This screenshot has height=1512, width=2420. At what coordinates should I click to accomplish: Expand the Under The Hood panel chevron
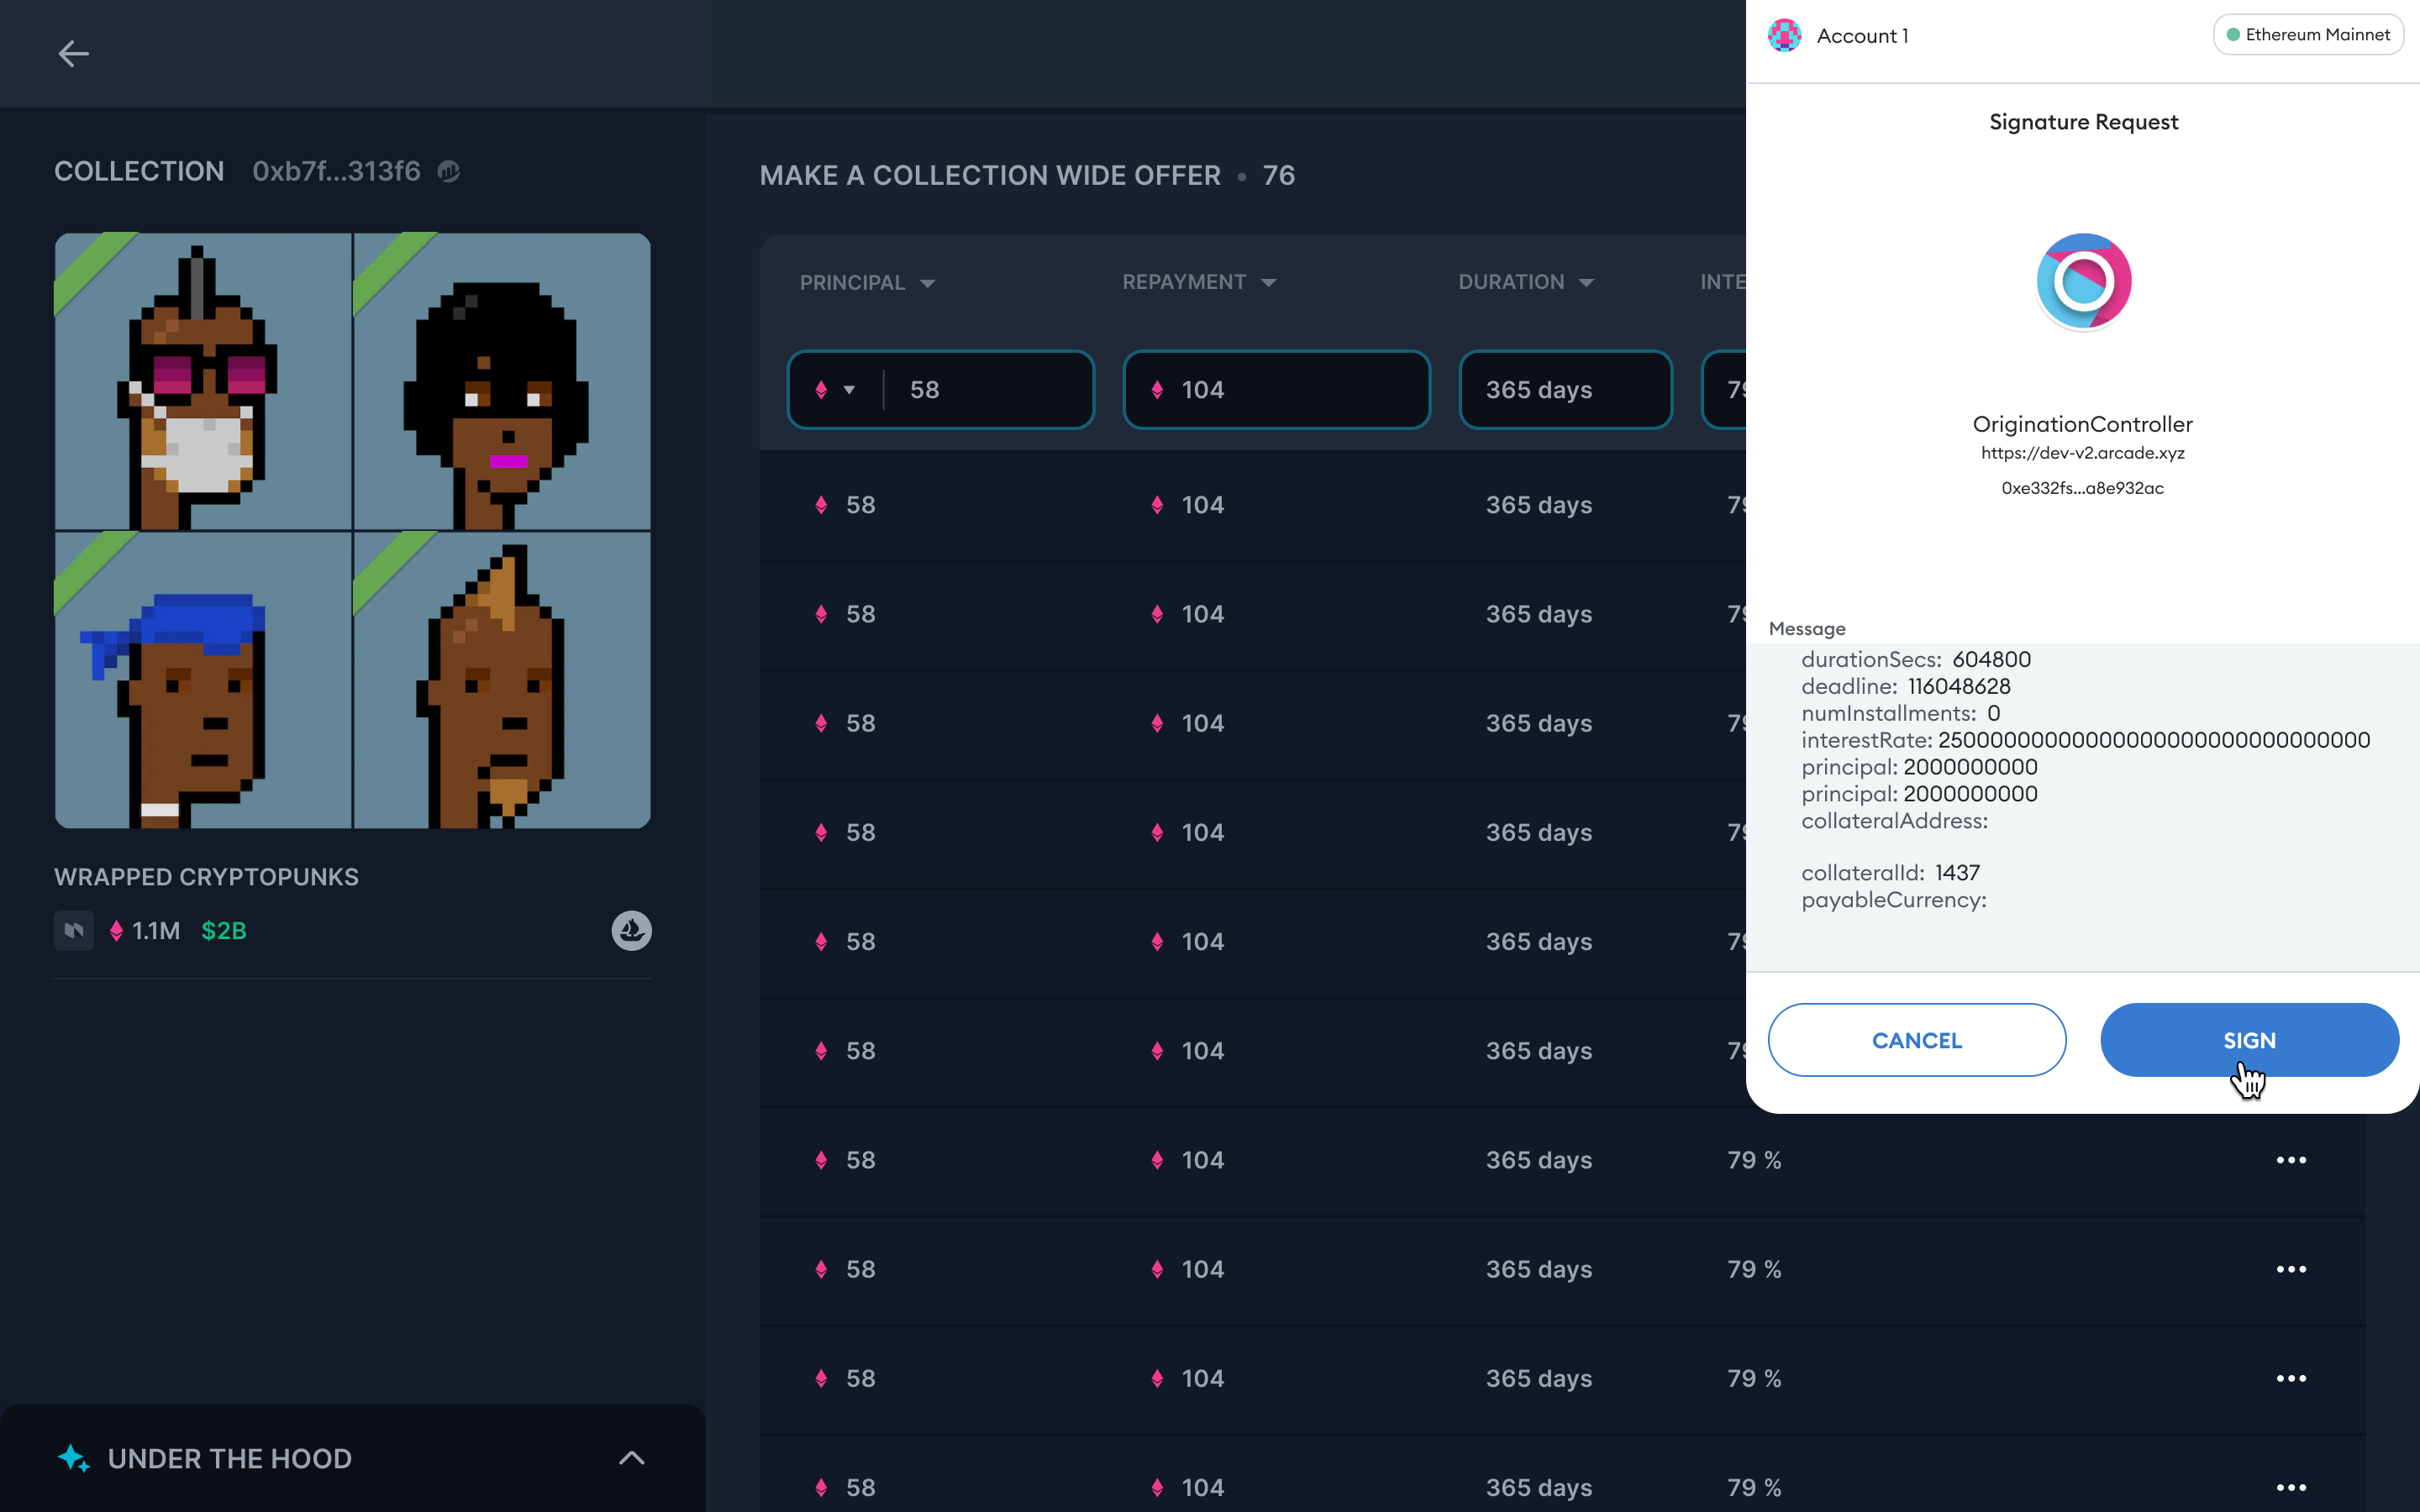point(631,1458)
